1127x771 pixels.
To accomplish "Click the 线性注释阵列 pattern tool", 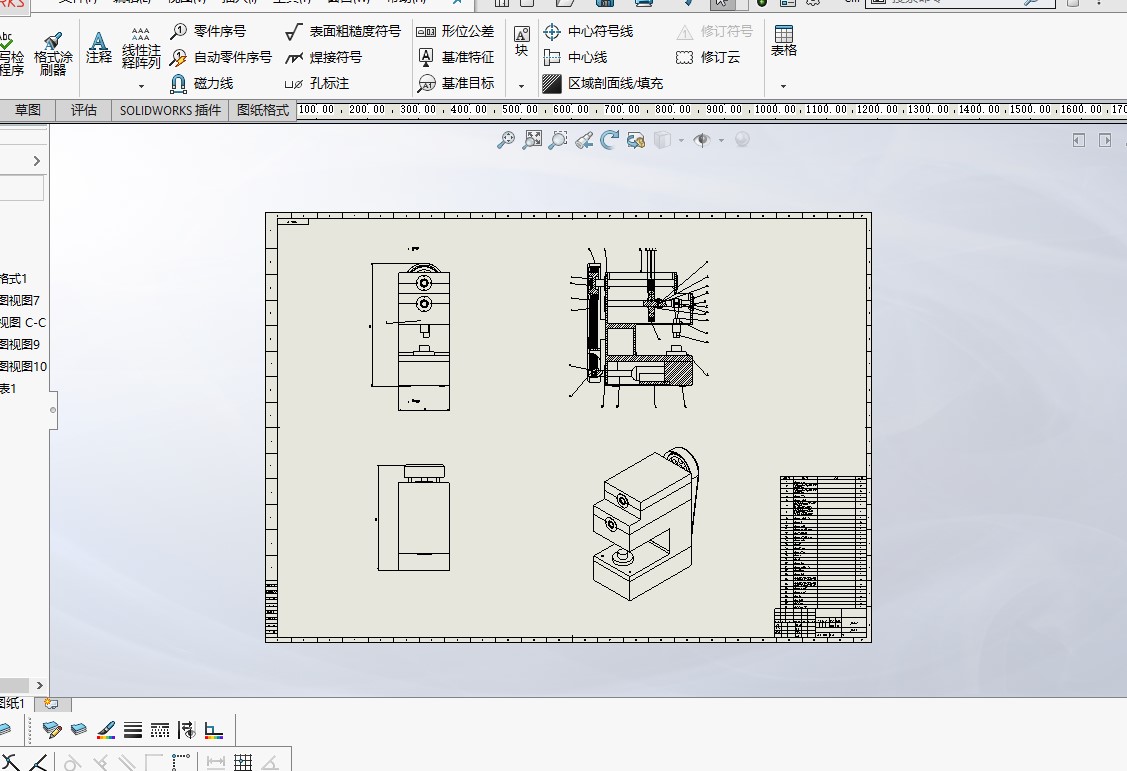I will (x=141, y=49).
